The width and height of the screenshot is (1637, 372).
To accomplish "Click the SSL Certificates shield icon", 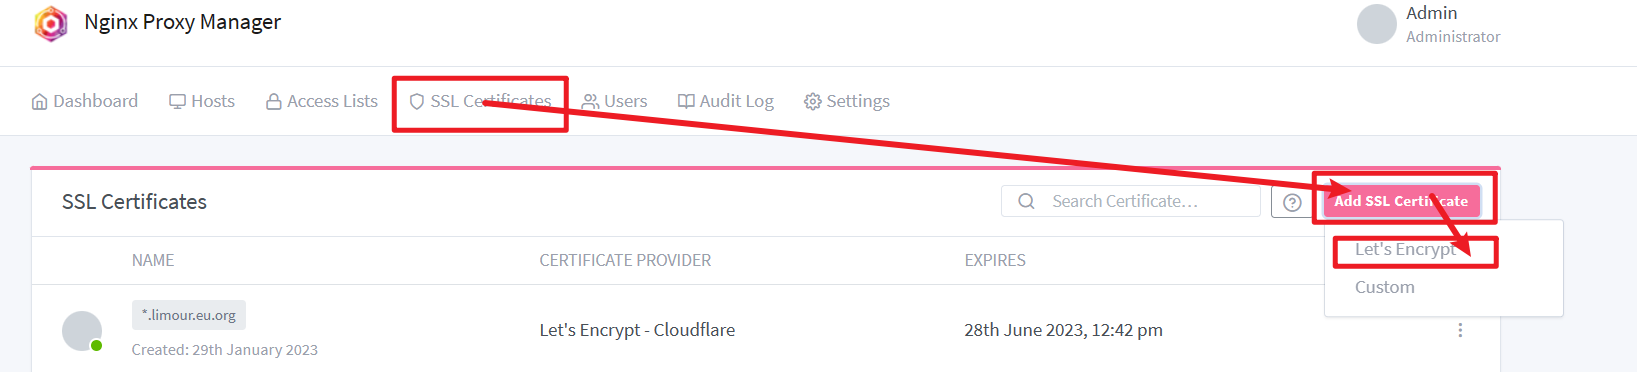I will pyautogui.click(x=417, y=102).
